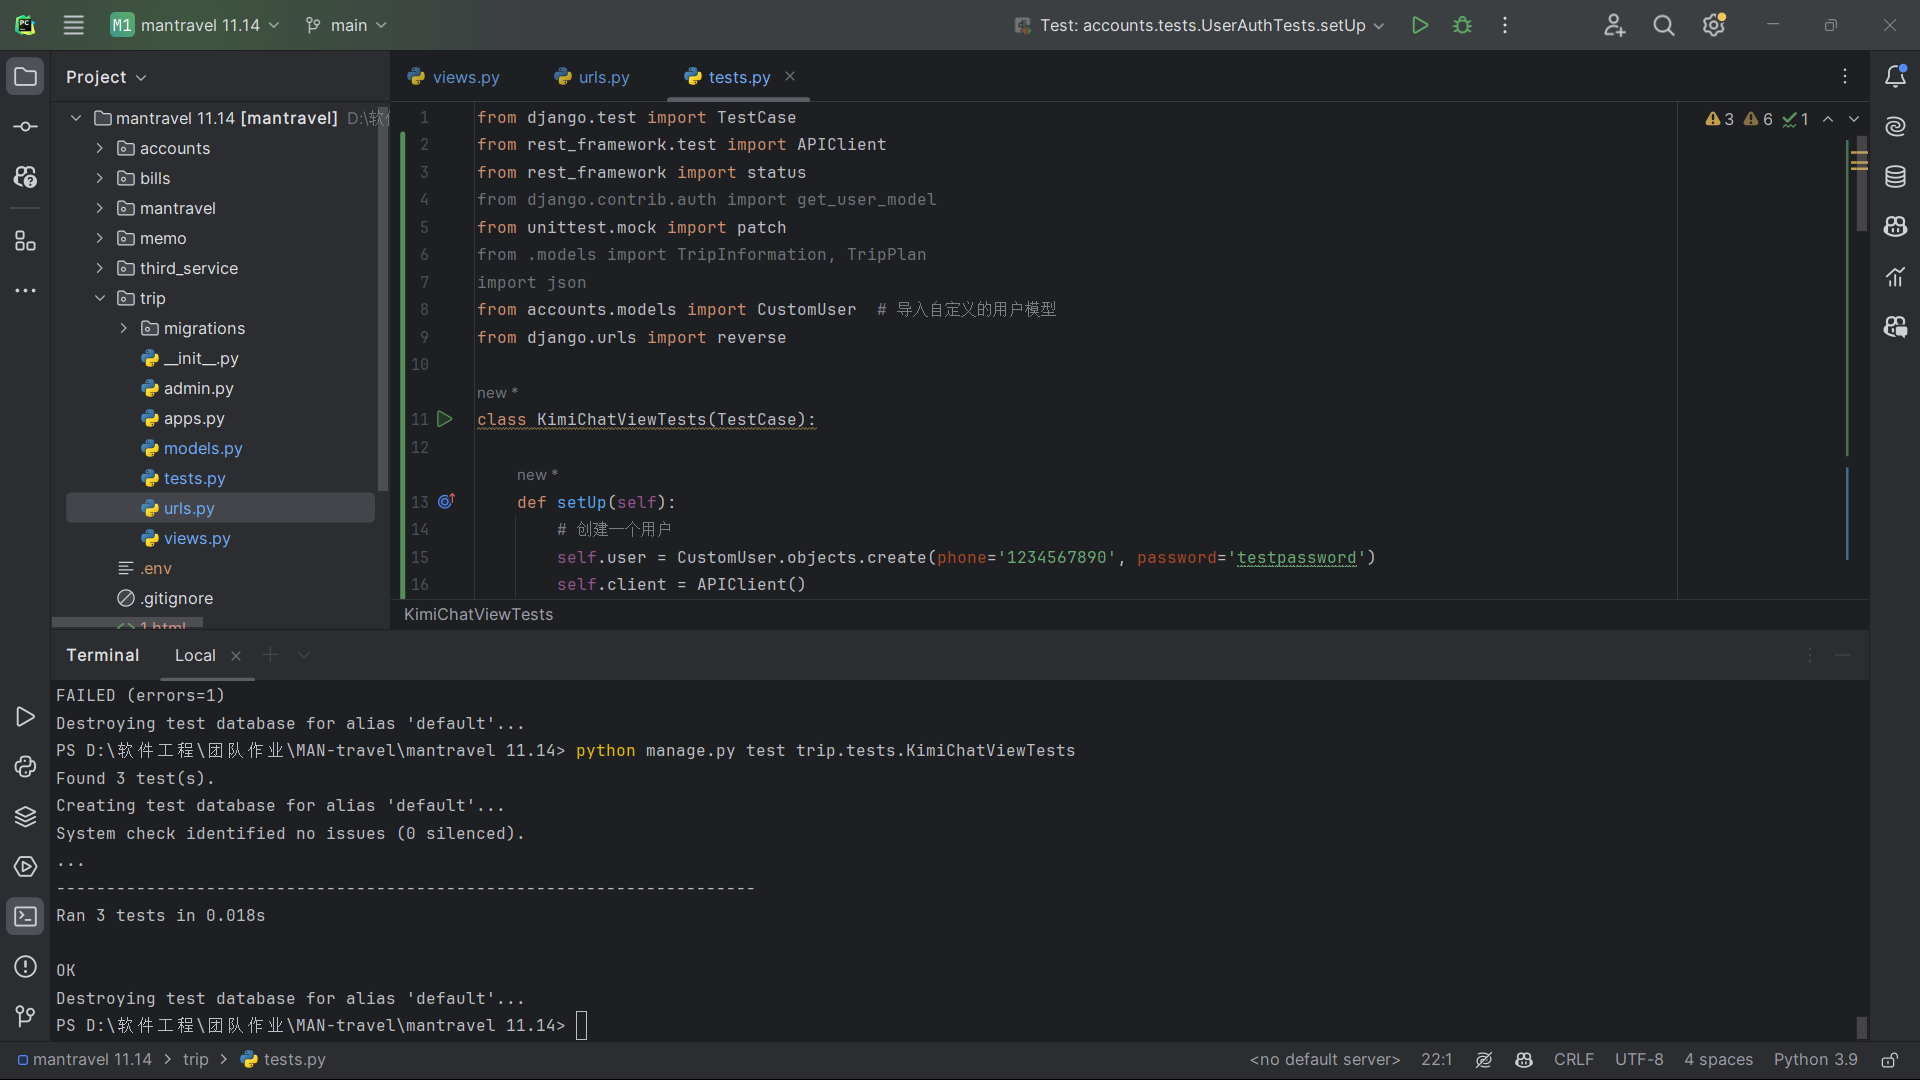Screen dimensions: 1920x1080
Task: Click Search Everywhere magnifier icon
Action: (1663, 25)
